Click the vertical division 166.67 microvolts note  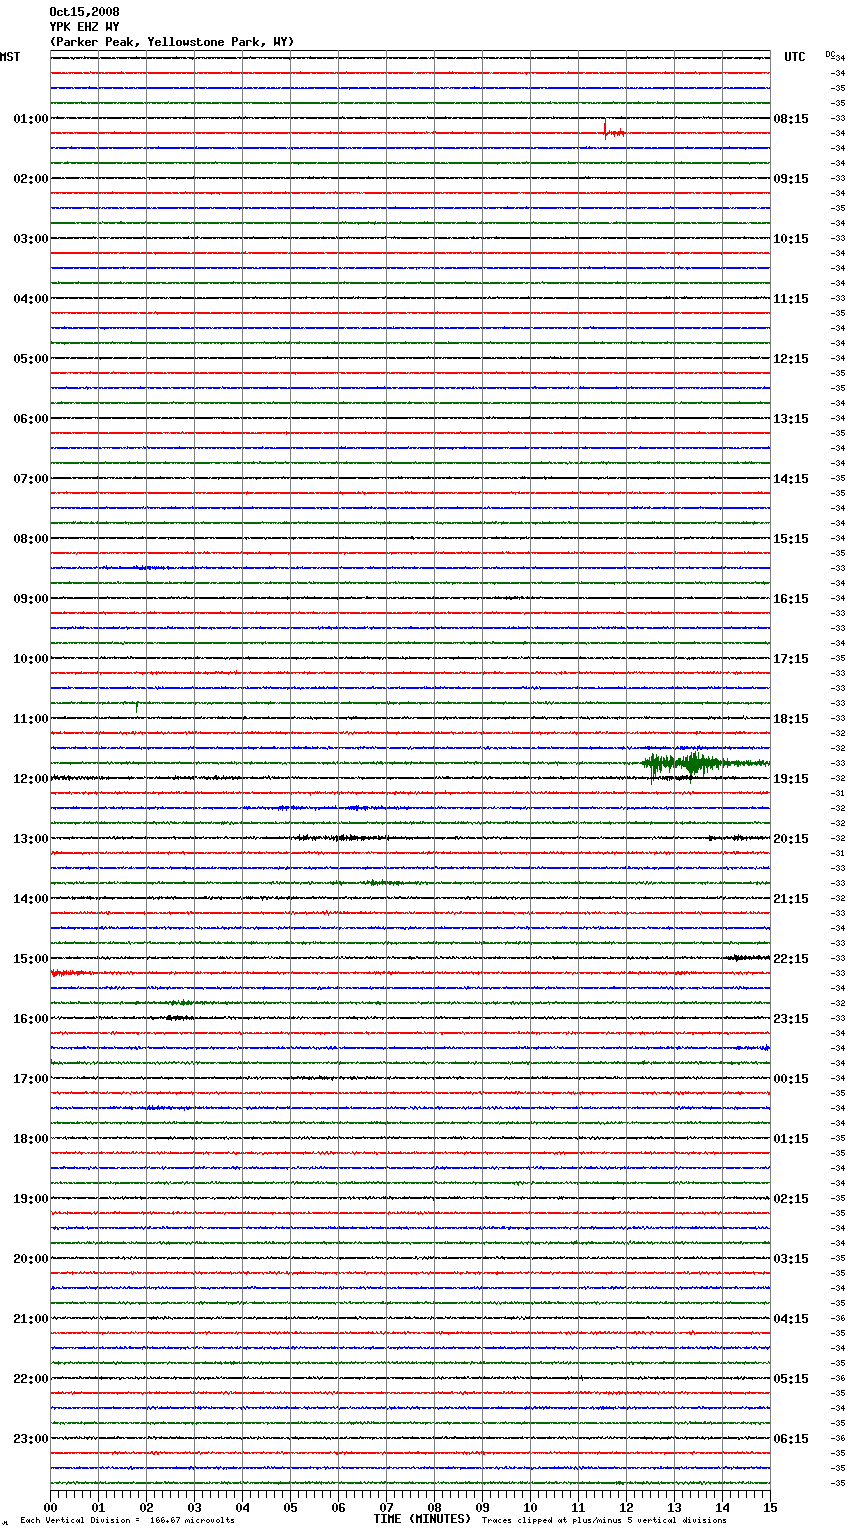pyautogui.click(x=127, y=1521)
